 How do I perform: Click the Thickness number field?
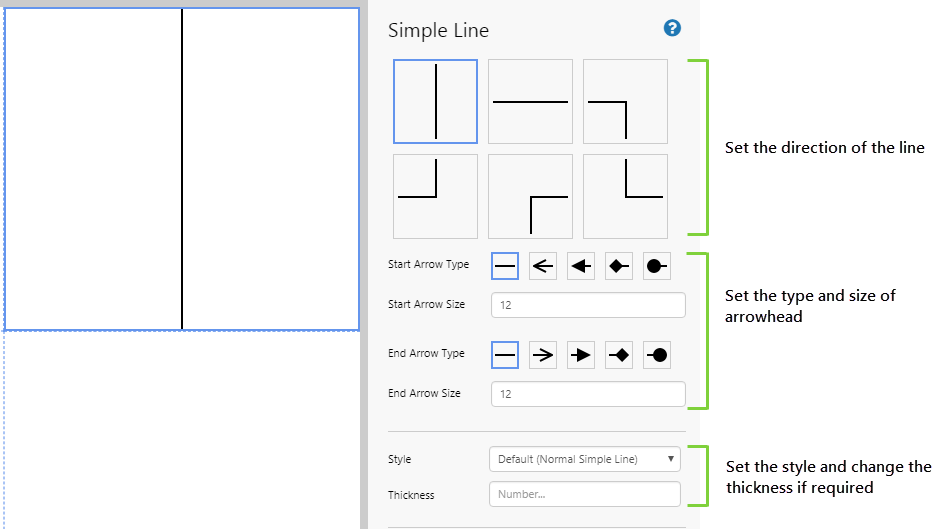(585, 494)
